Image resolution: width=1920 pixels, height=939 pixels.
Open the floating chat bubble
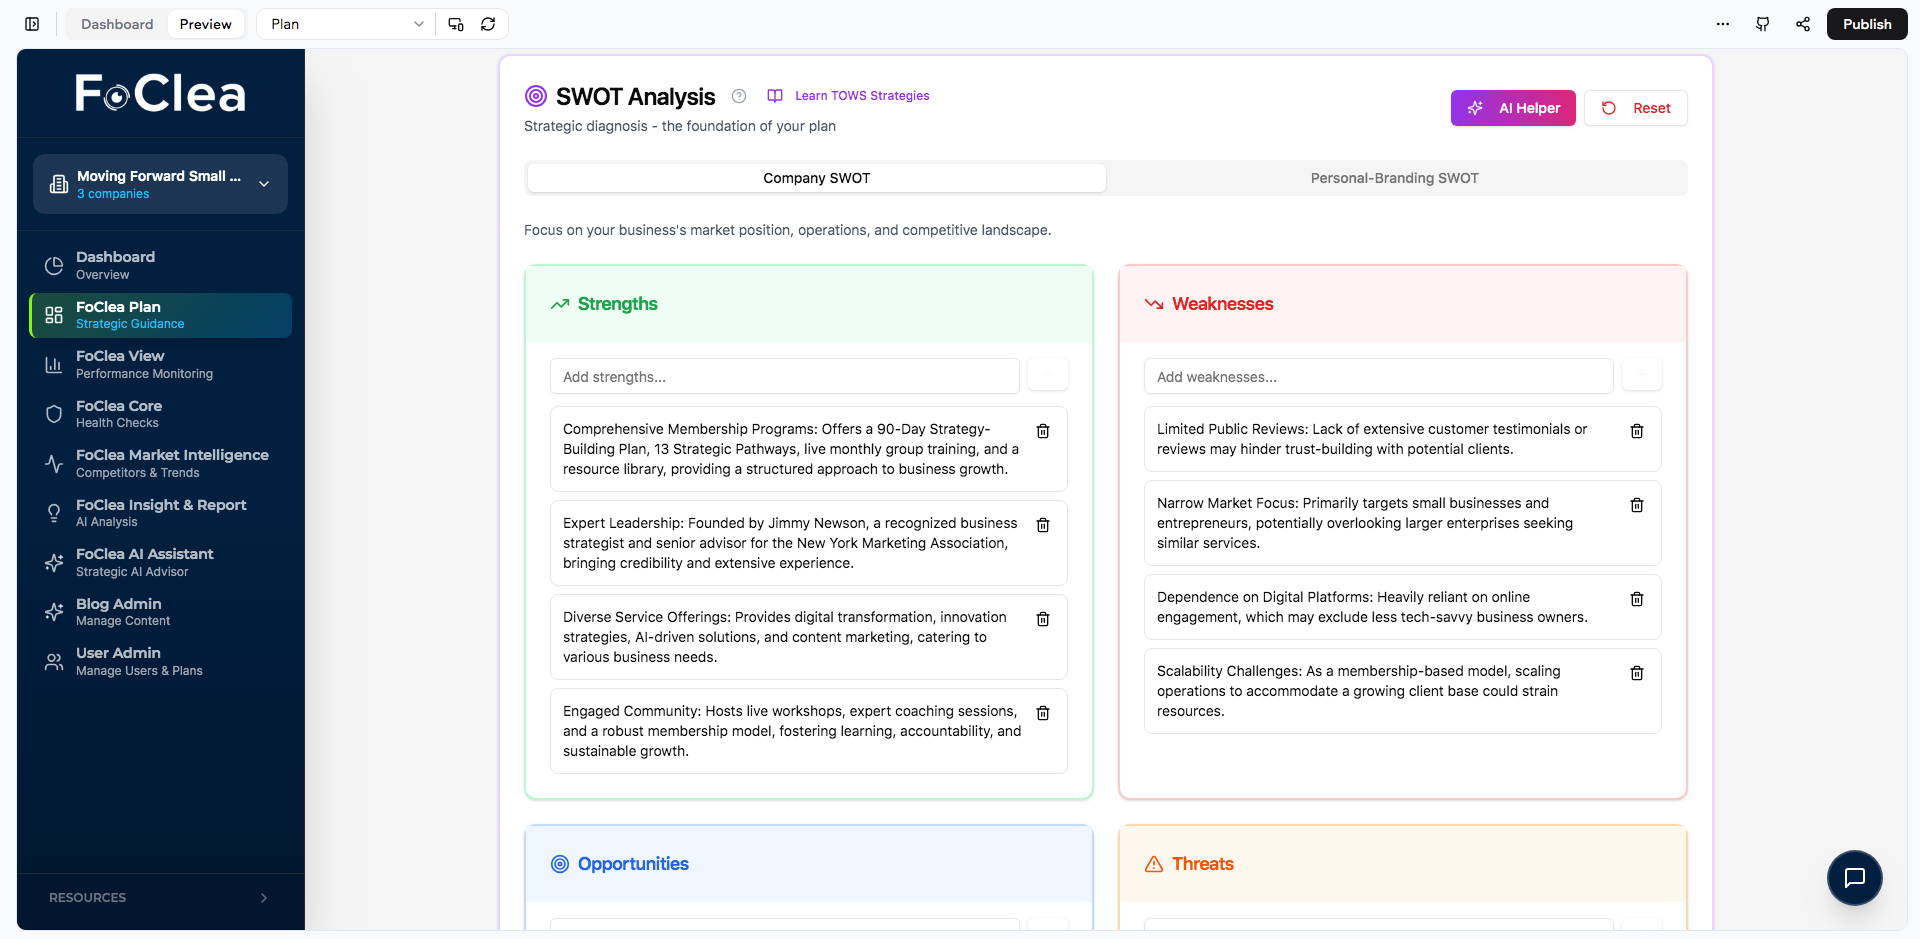click(x=1855, y=877)
